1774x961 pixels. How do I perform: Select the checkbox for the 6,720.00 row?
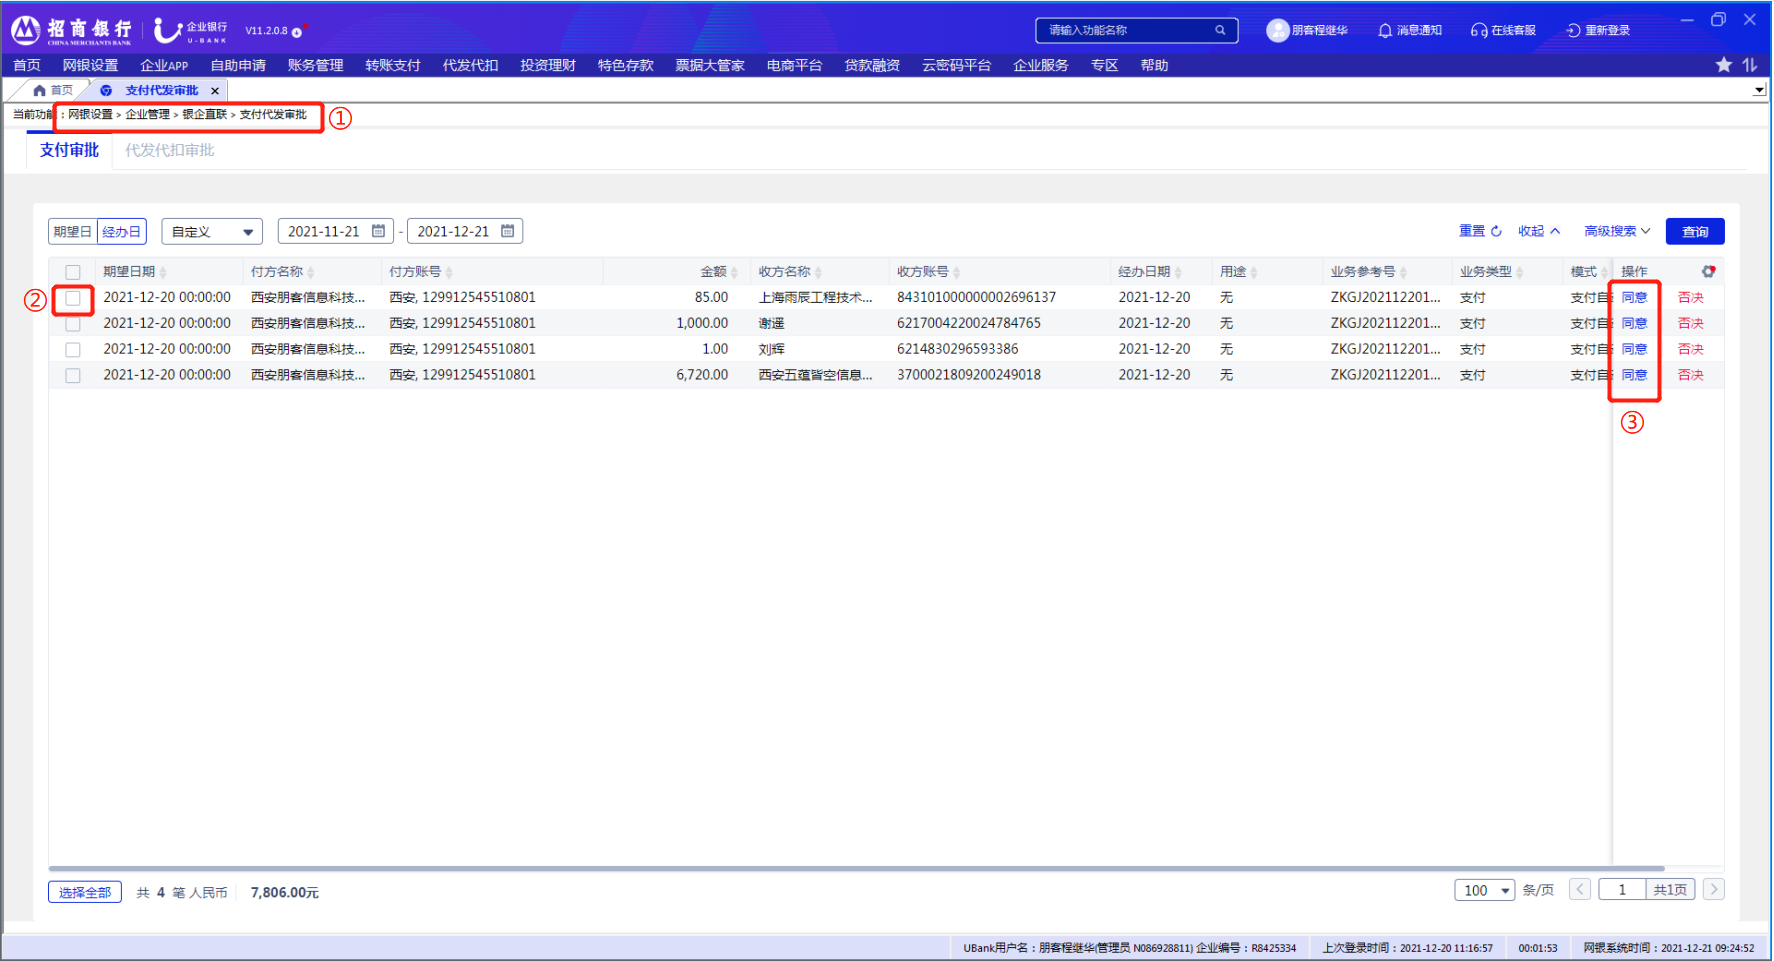pos(73,376)
